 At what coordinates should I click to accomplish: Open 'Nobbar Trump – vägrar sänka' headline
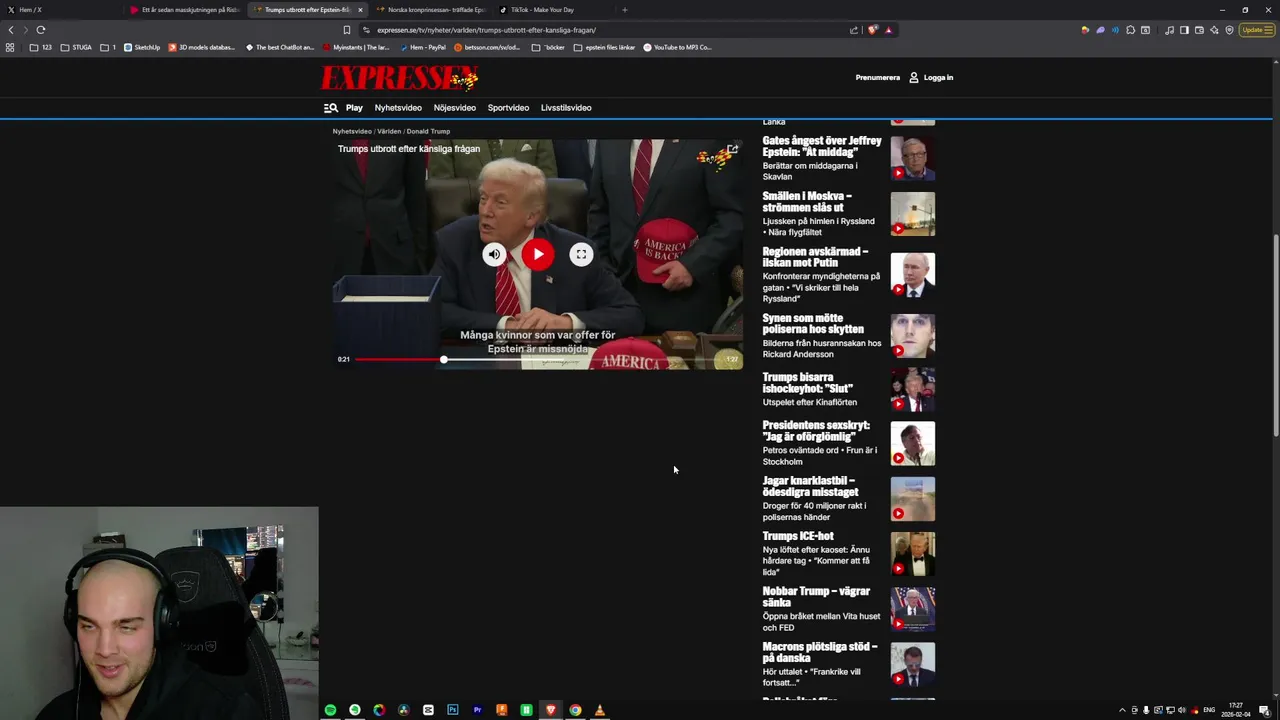click(816, 597)
